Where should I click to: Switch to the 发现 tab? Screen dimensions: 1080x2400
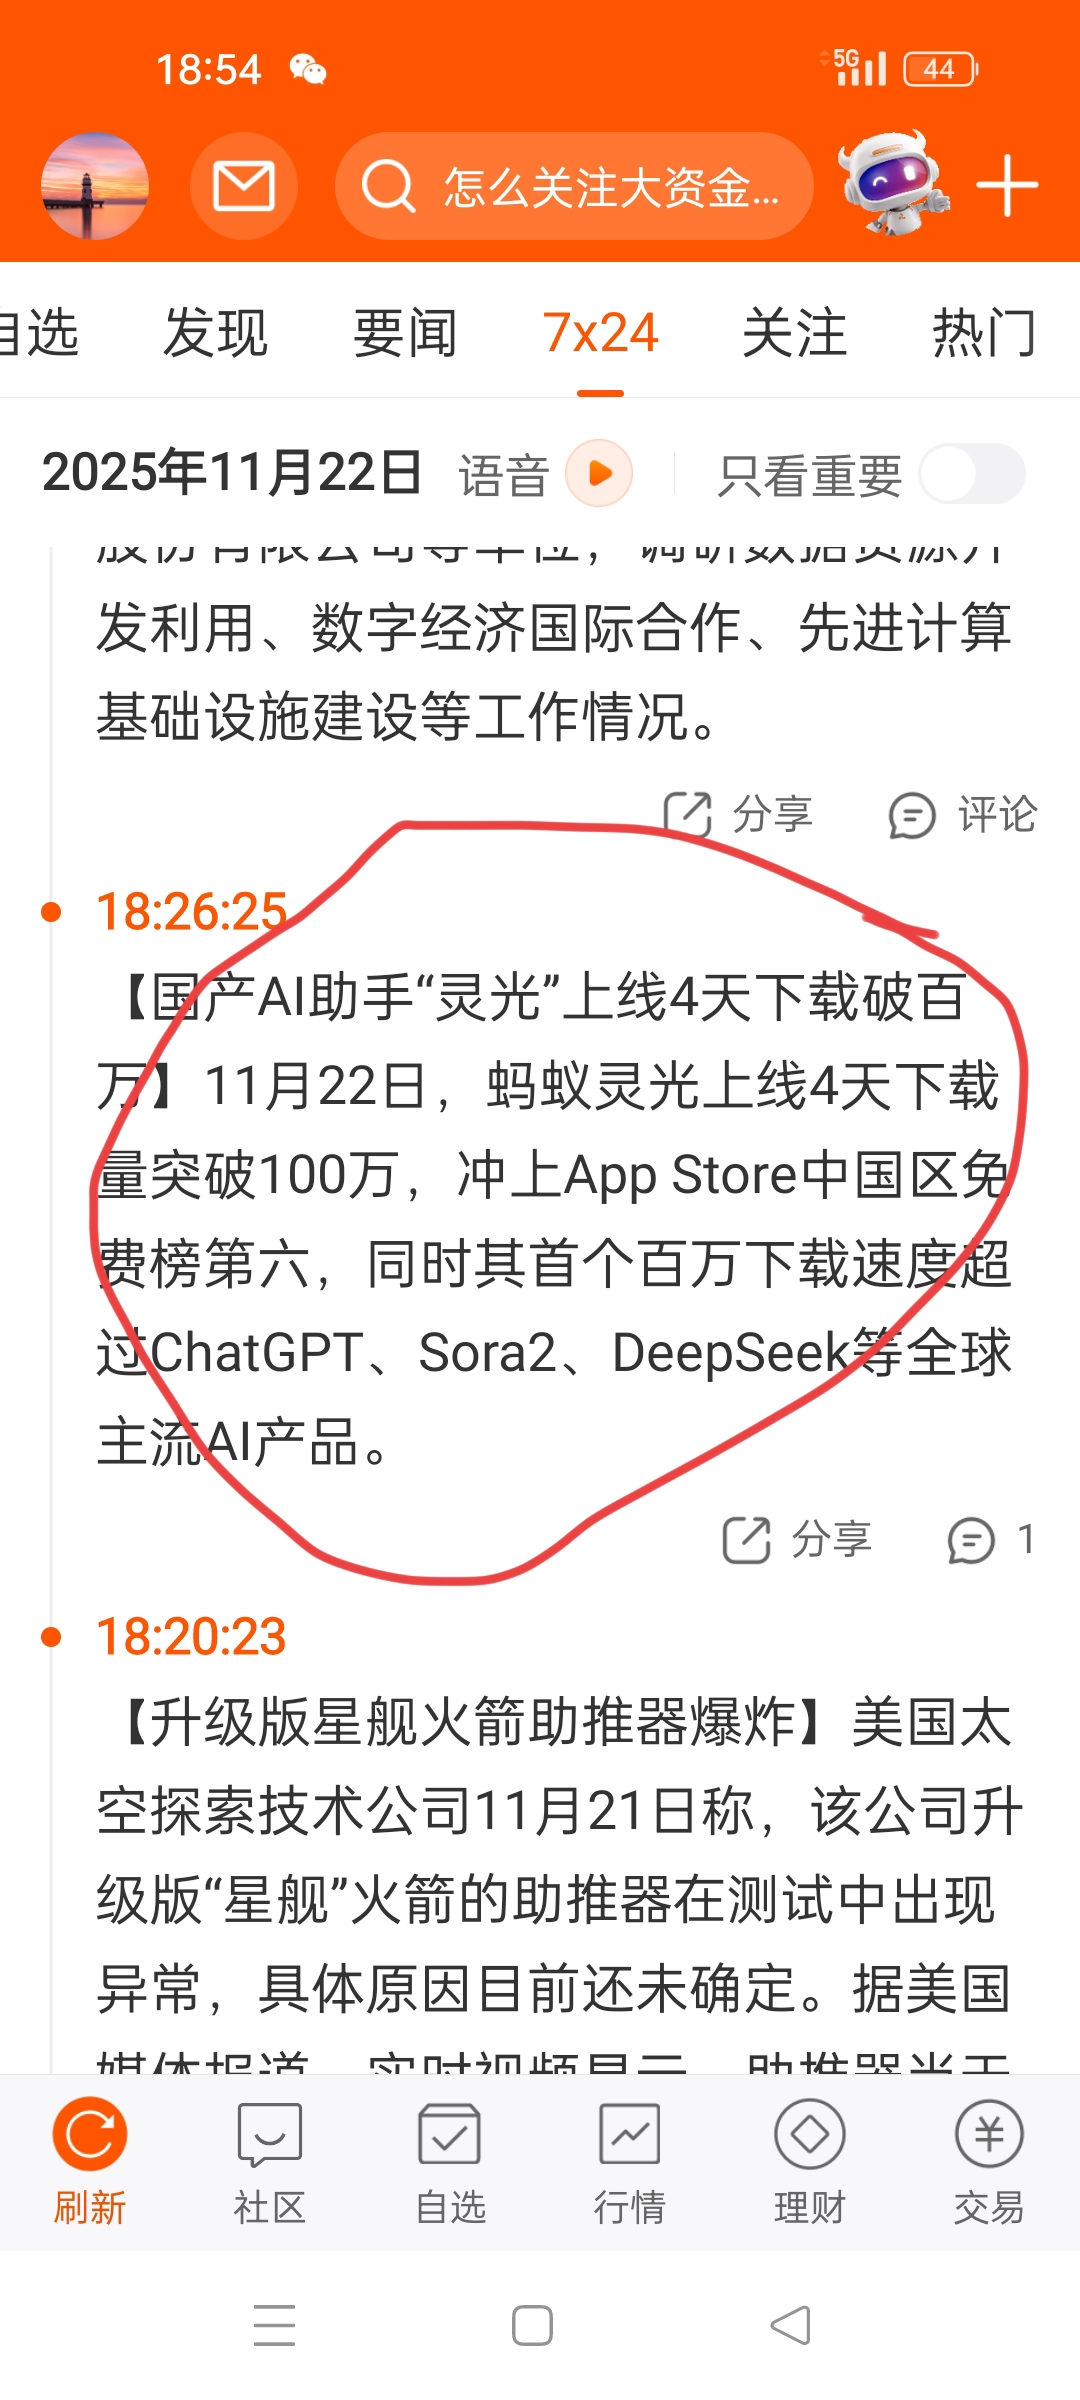(x=215, y=333)
